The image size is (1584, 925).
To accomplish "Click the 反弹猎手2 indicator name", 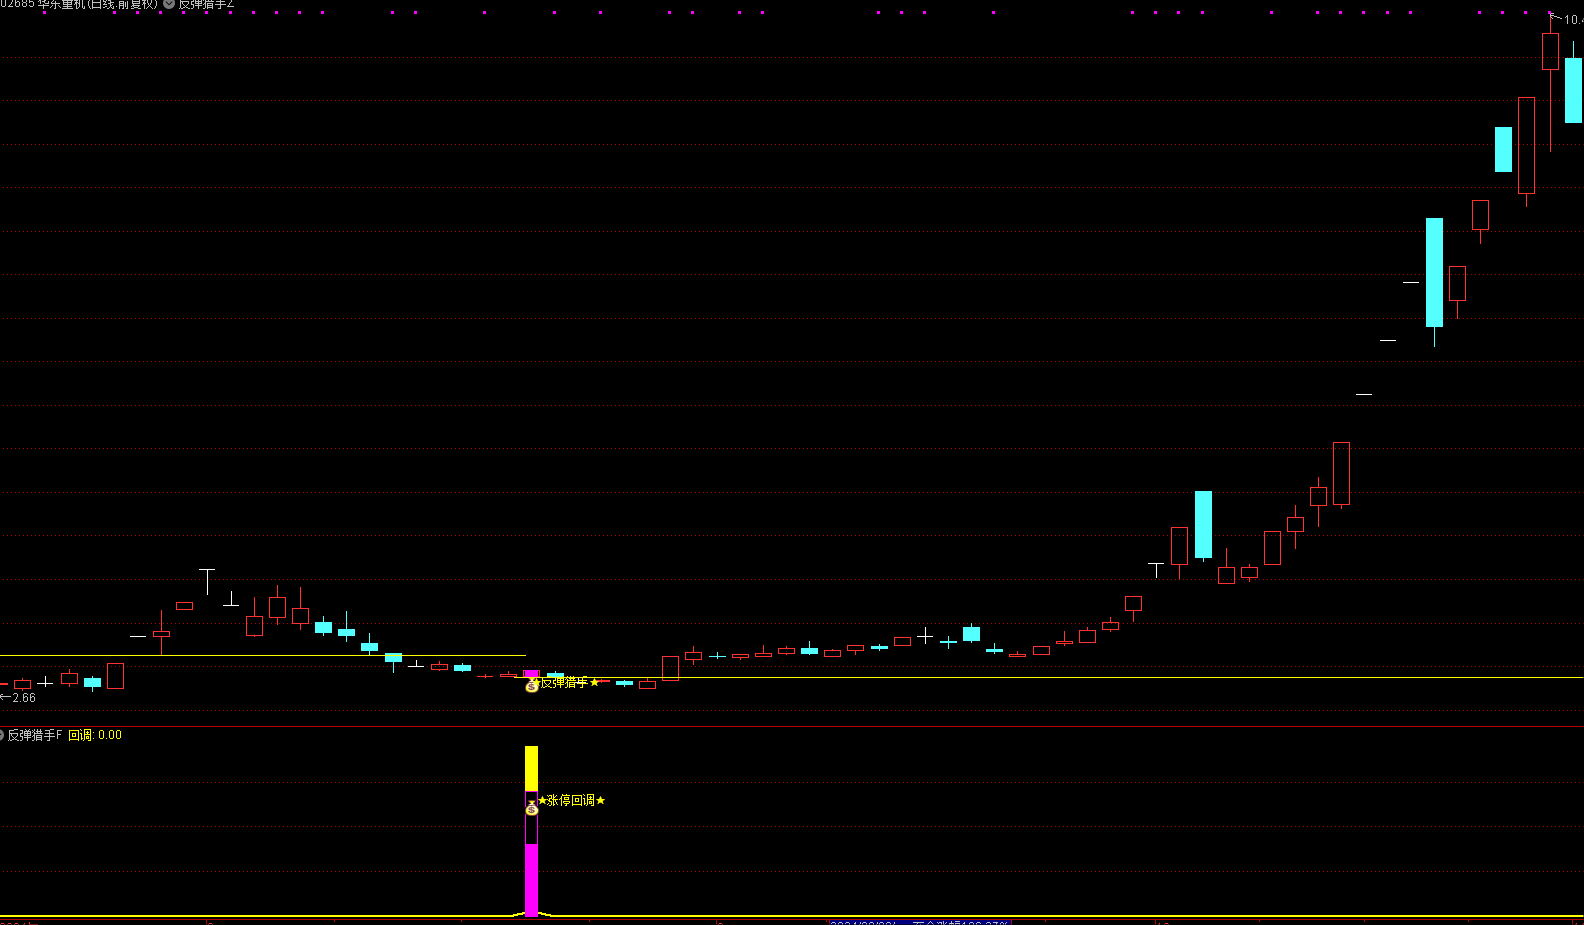I will pos(206,4).
